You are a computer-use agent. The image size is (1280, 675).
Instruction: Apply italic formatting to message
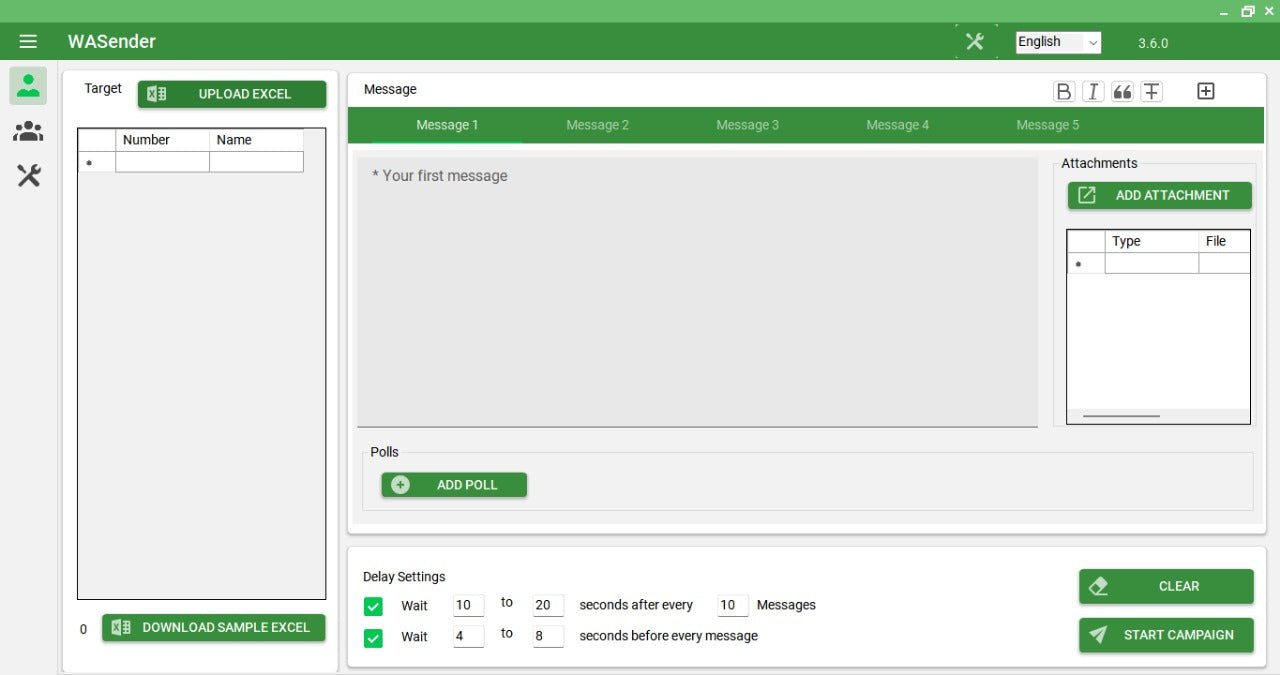click(x=1093, y=91)
